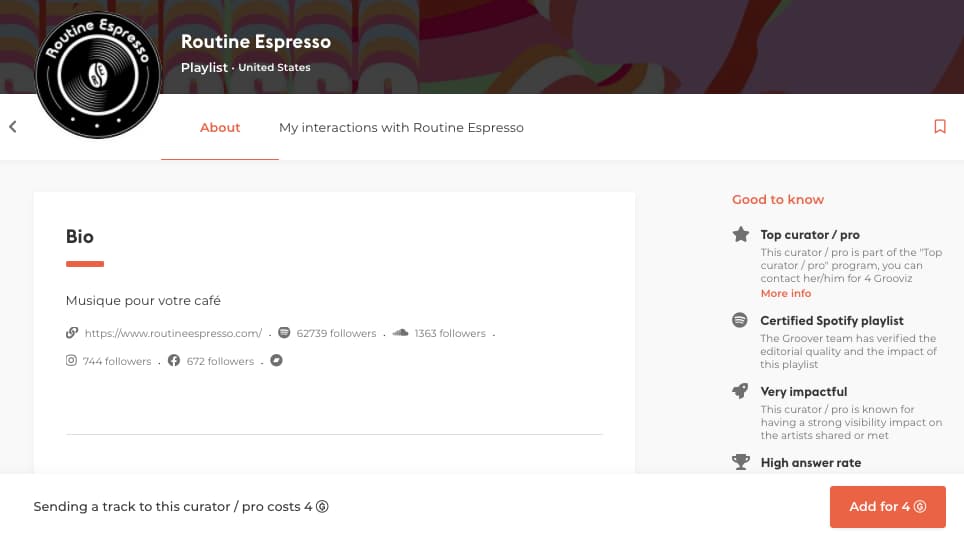This screenshot has width=964, height=536.
Task: Click the star icon for Top curator
Action: 741,234
